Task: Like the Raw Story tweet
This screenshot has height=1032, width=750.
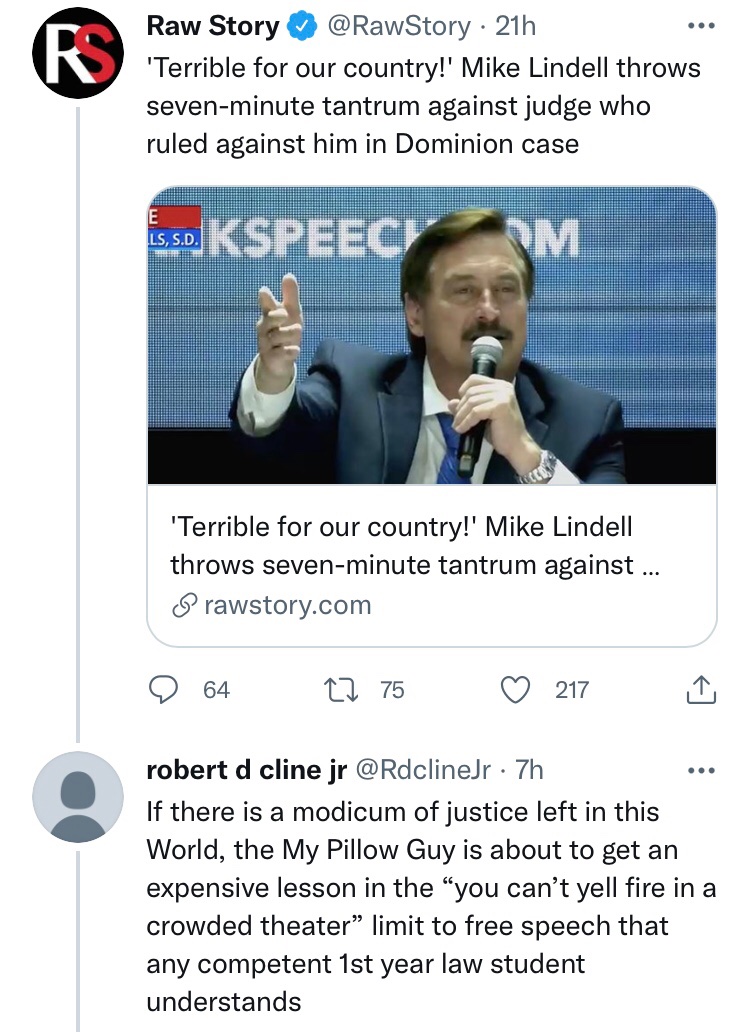Action: point(515,690)
